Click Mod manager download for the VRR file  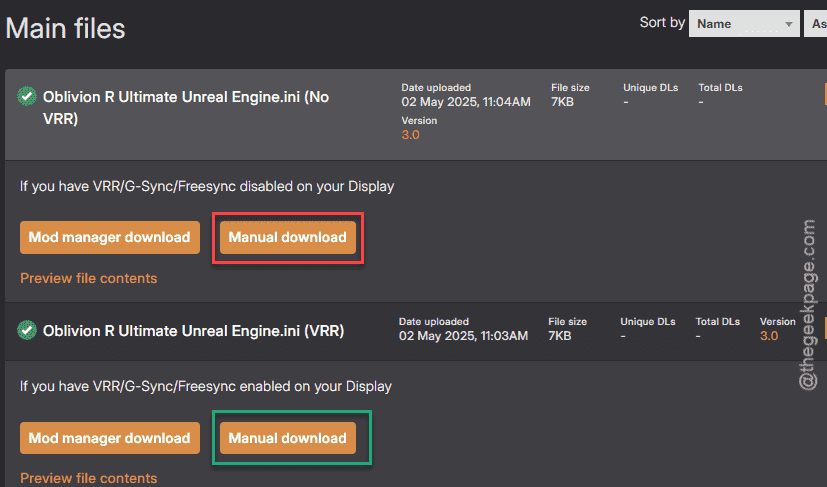tap(110, 438)
